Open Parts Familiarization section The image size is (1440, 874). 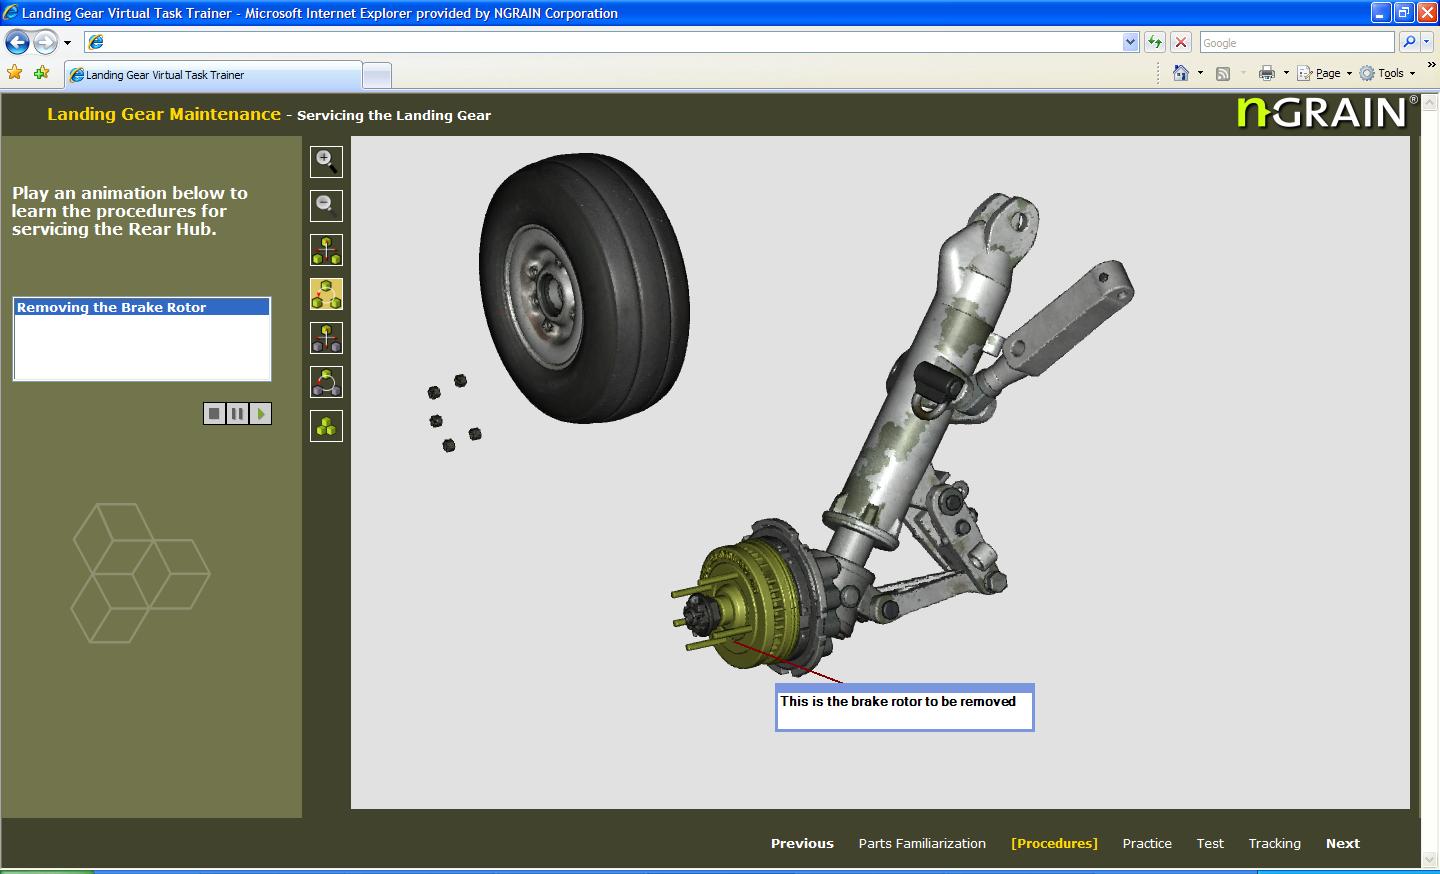pyautogui.click(x=922, y=843)
